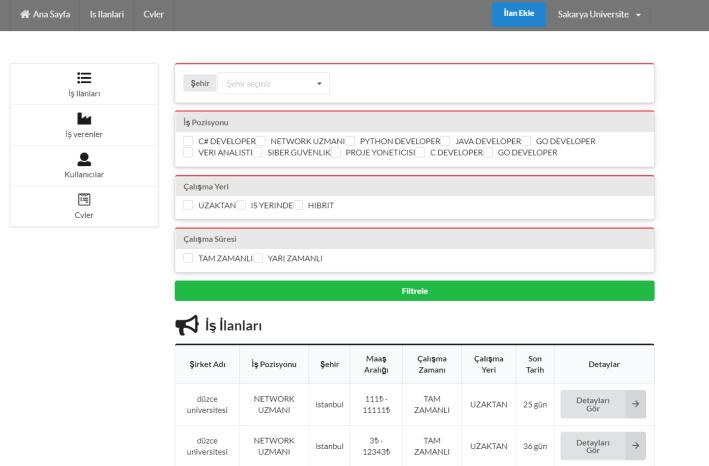Check the NETWORK UZMANI filter checkbox
This screenshot has height=466, width=709.
click(x=260, y=141)
